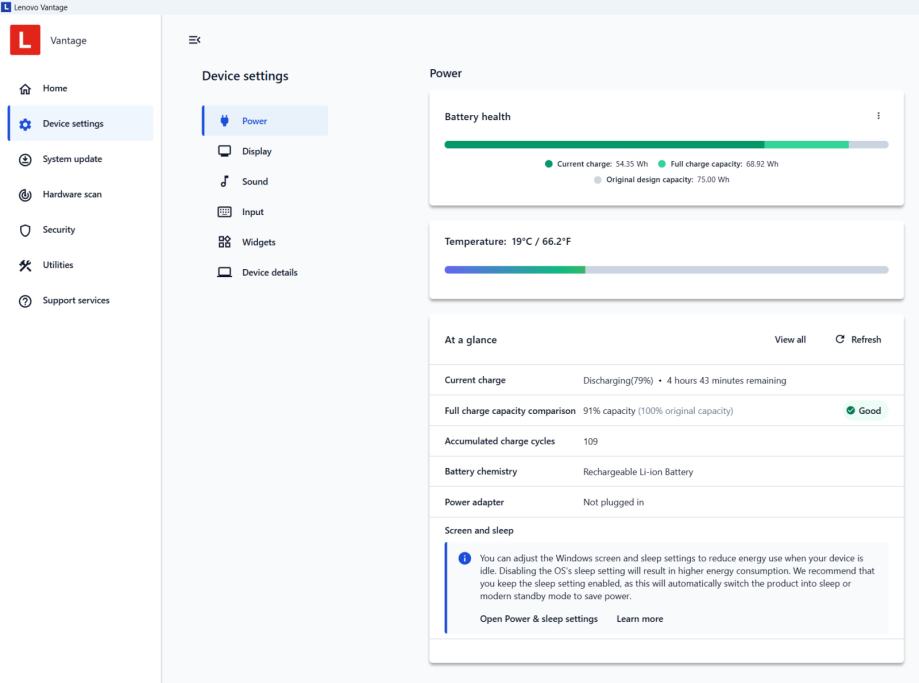Click the temperature progress bar
919x683 pixels.
coord(666,270)
